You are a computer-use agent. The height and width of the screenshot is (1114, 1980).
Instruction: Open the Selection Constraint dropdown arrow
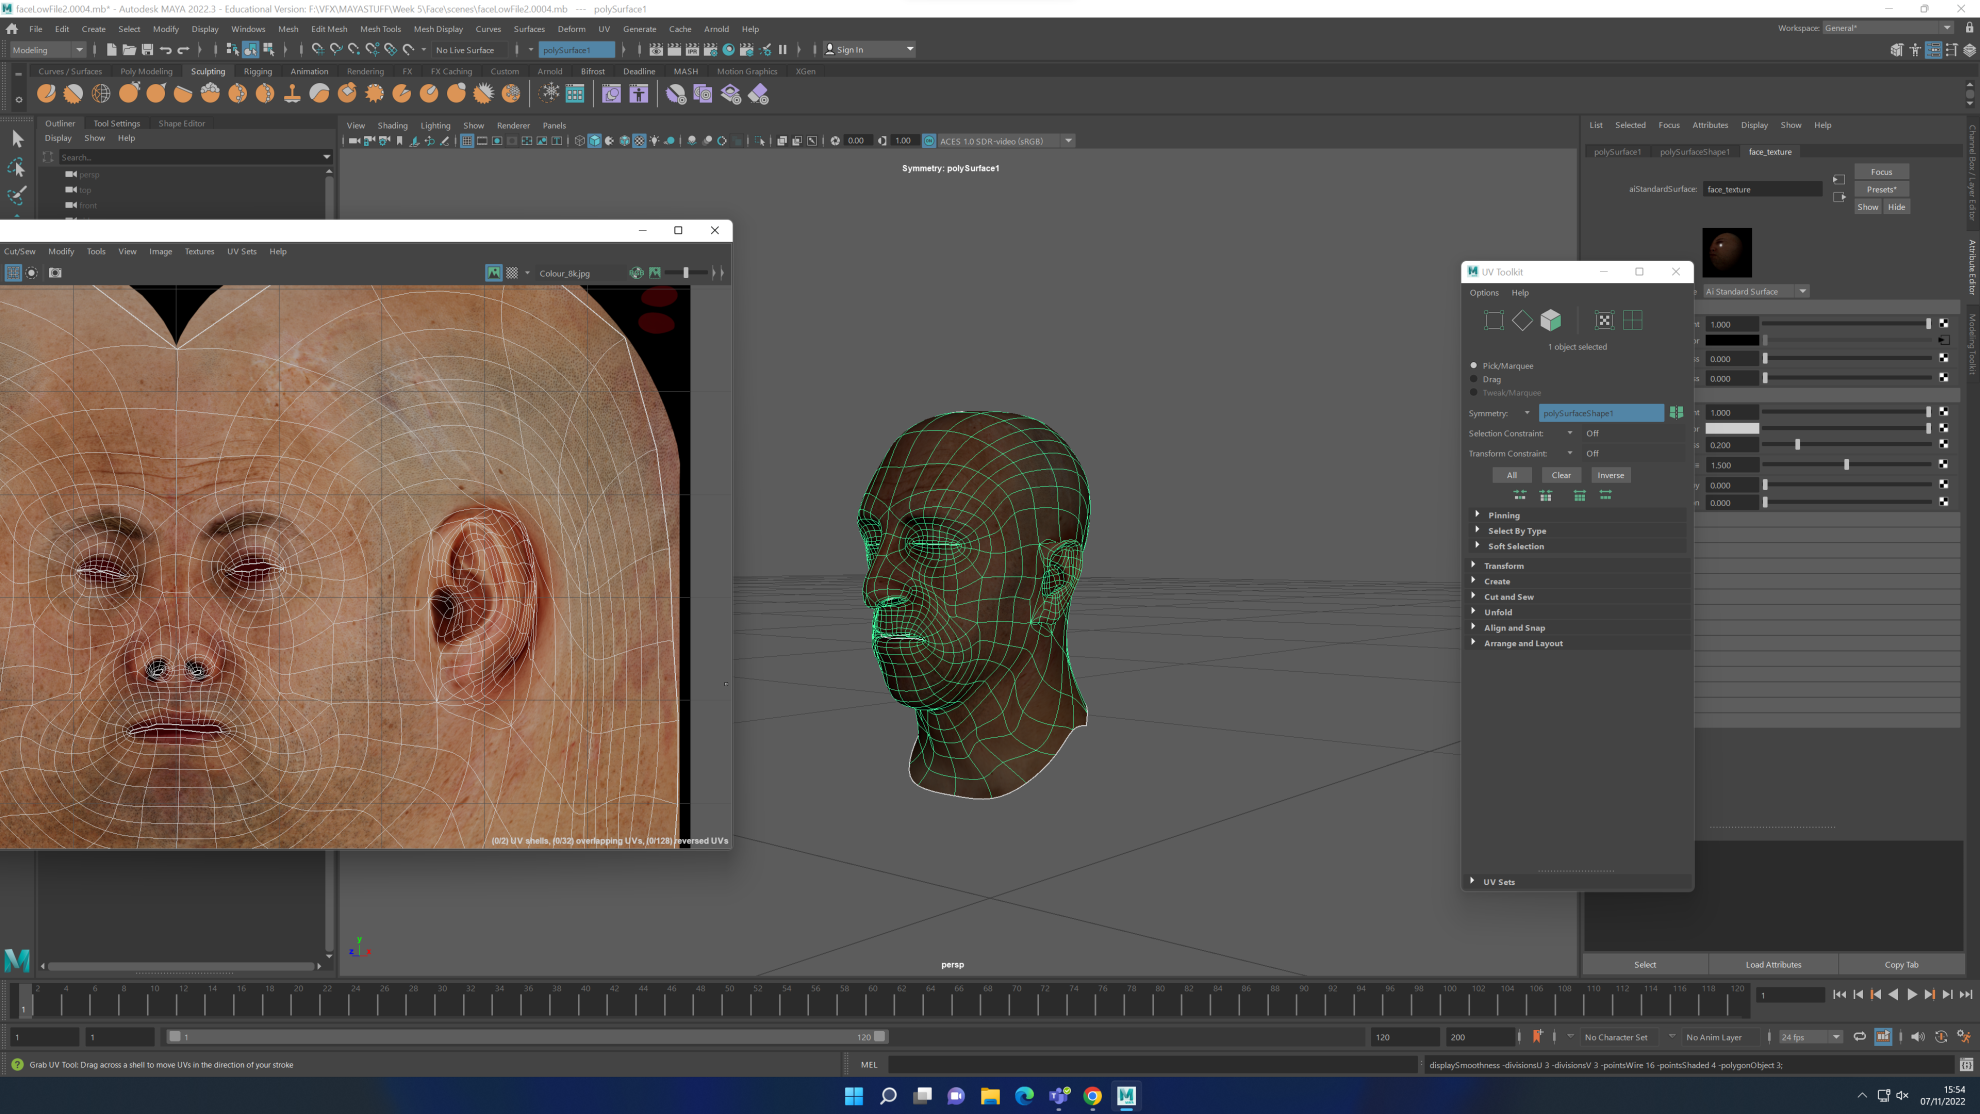click(x=1570, y=433)
